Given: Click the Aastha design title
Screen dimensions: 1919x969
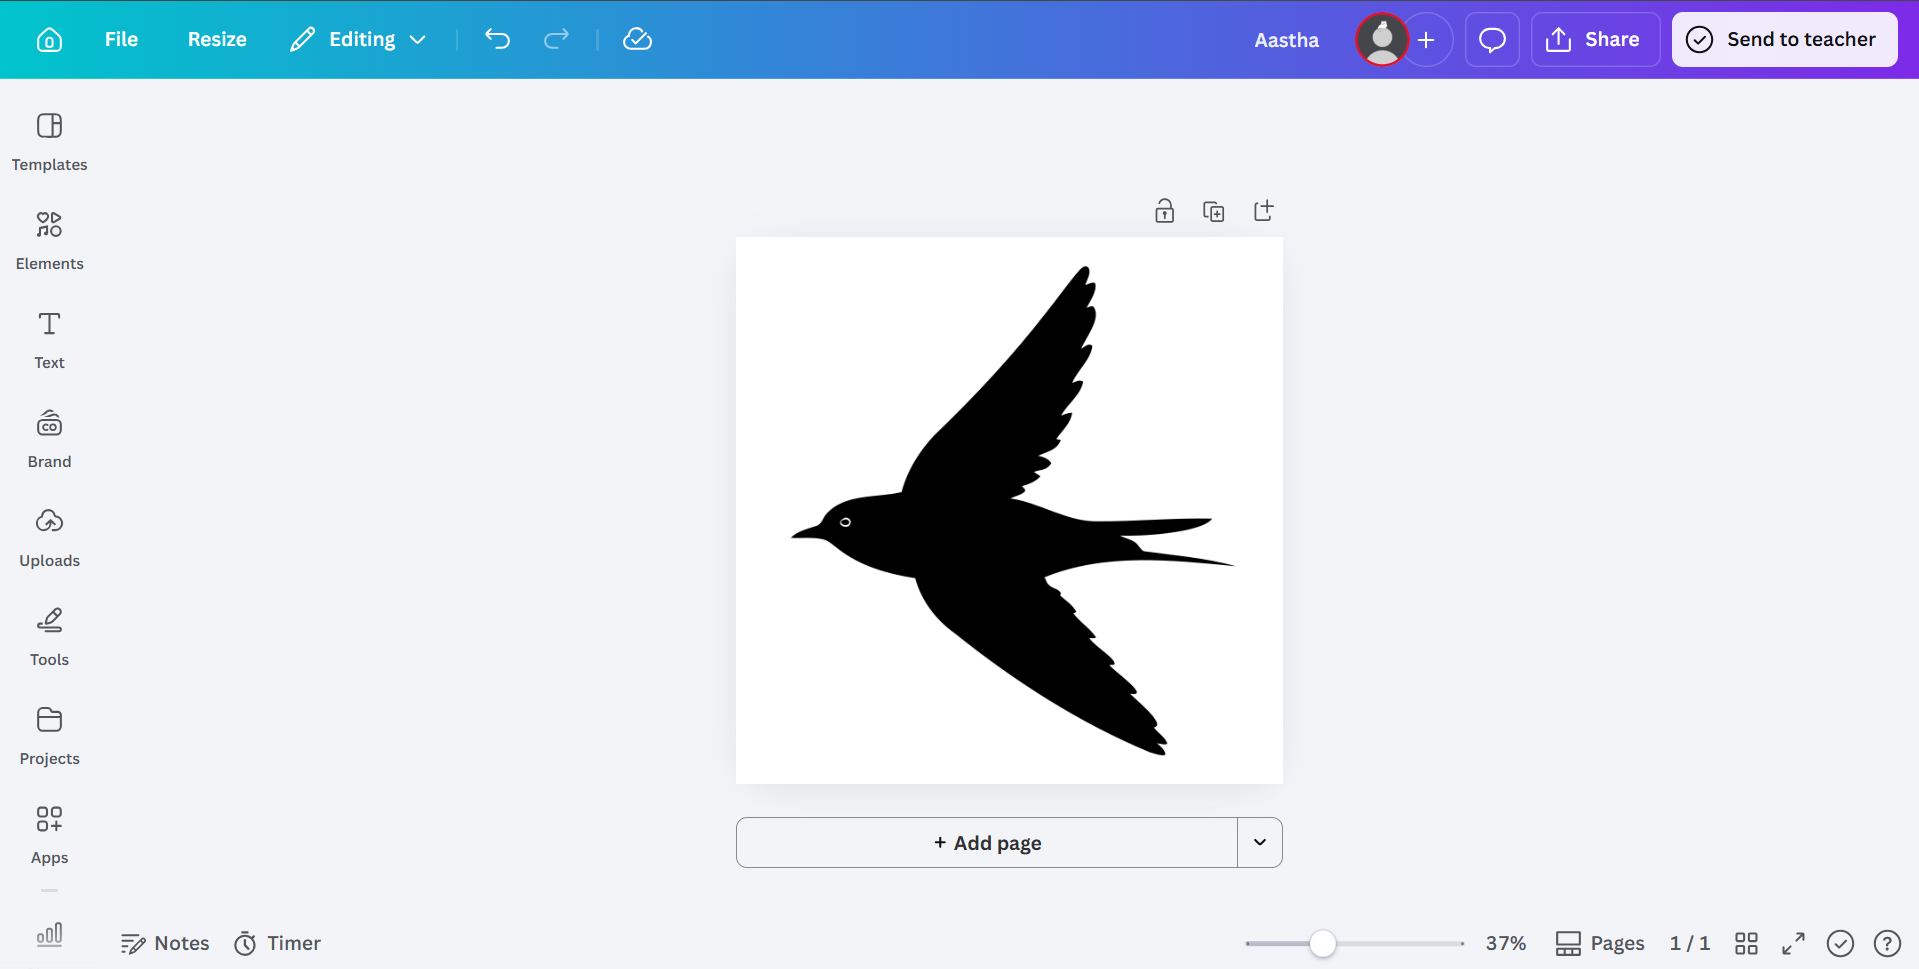Looking at the screenshot, I should pos(1286,40).
